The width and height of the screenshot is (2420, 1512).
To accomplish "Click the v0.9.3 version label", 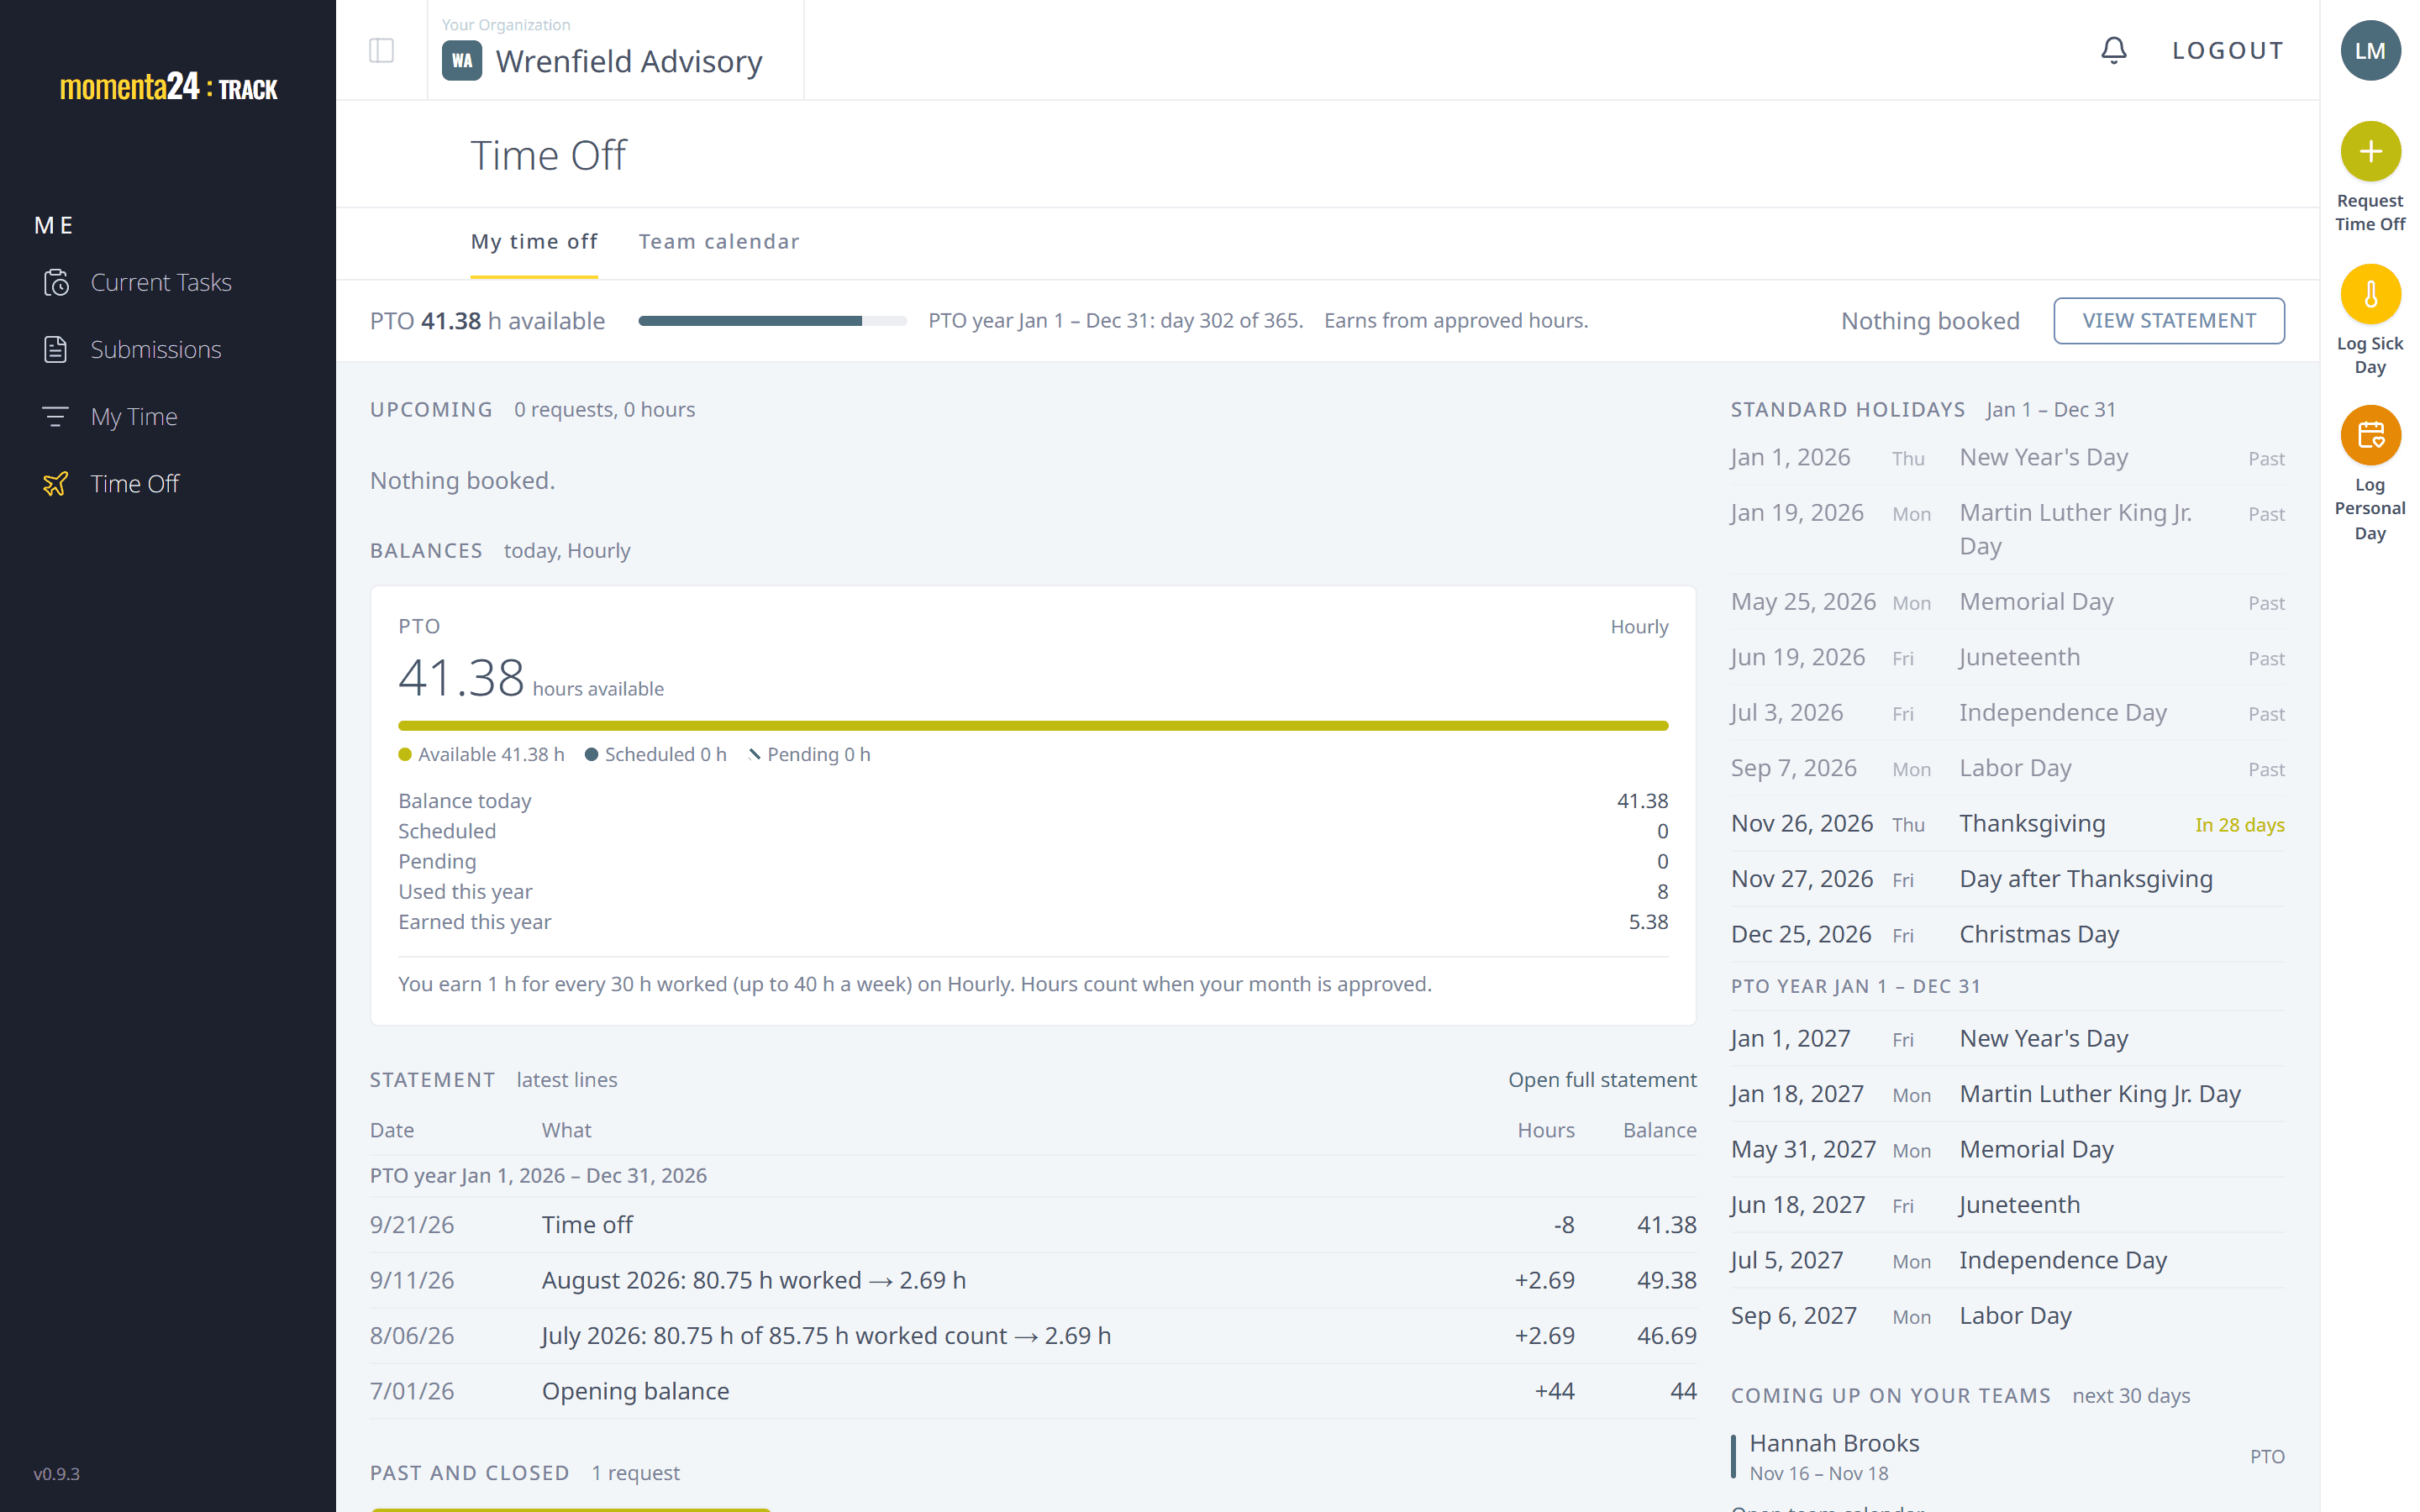I will (56, 1474).
